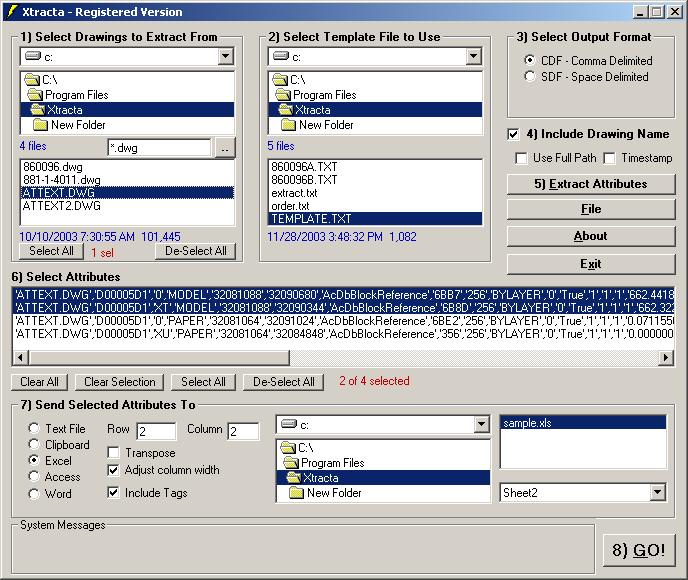
Task: Select Xtracta folder in template directory list
Action: point(375,110)
